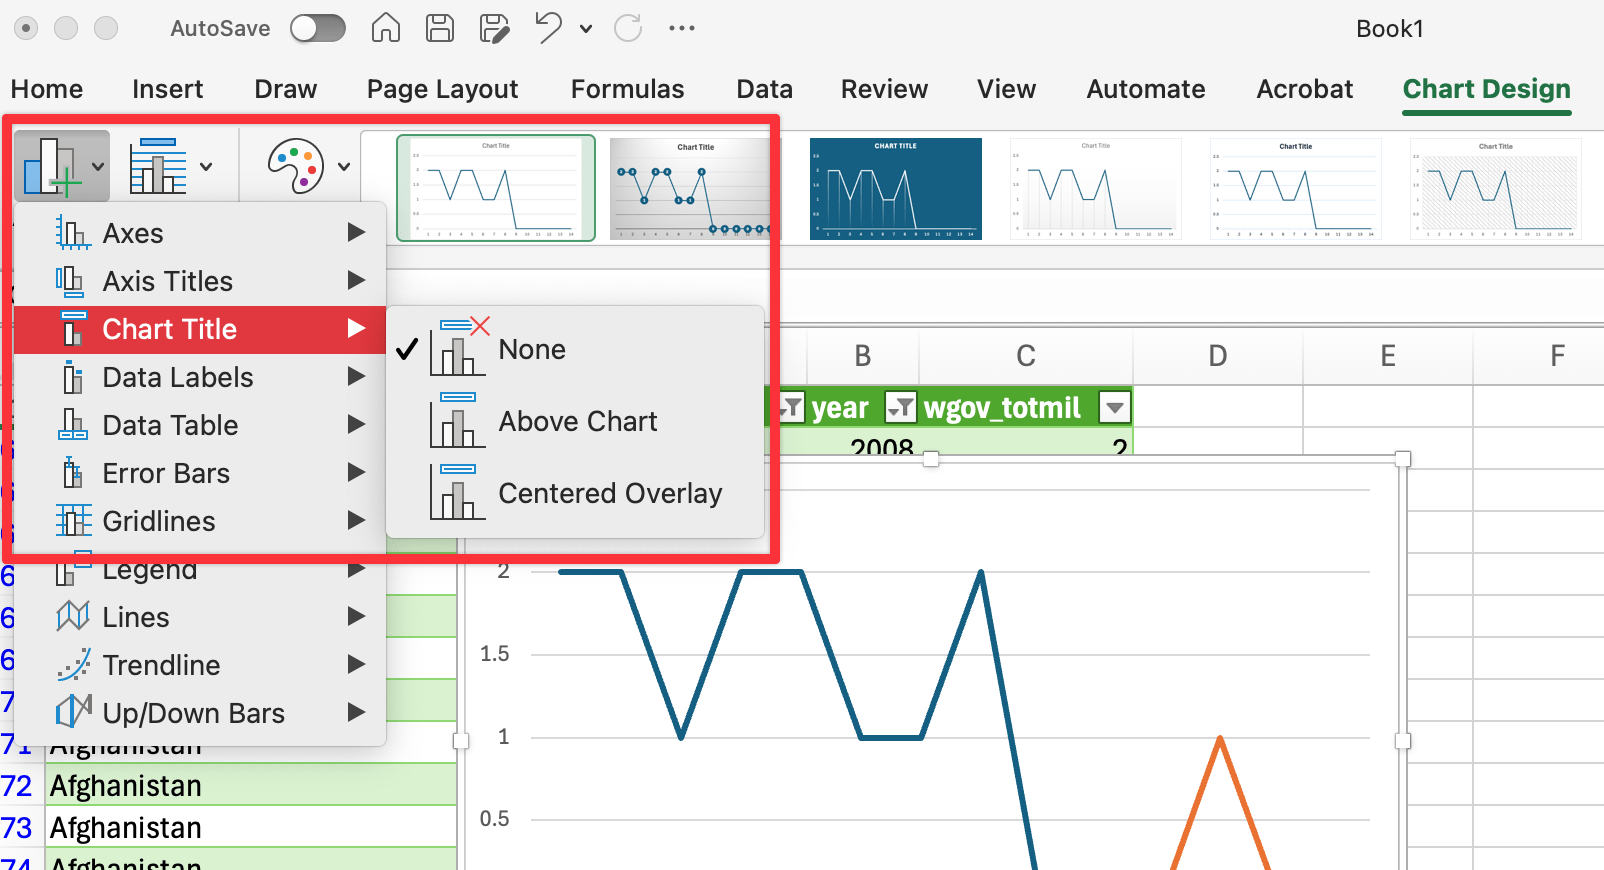
Task: Click the Axis Titles menu icon
Action: point(70,281)
